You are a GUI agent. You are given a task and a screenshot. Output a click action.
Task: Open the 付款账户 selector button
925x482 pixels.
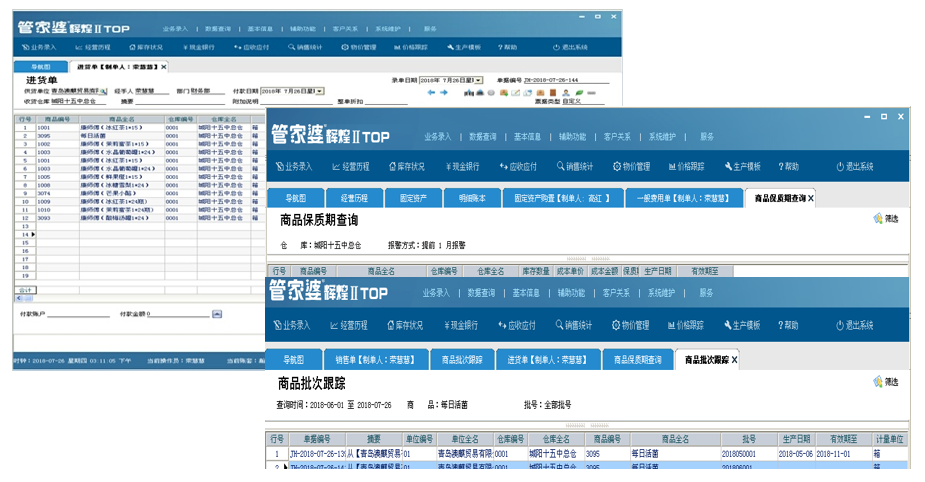(217, 314)
